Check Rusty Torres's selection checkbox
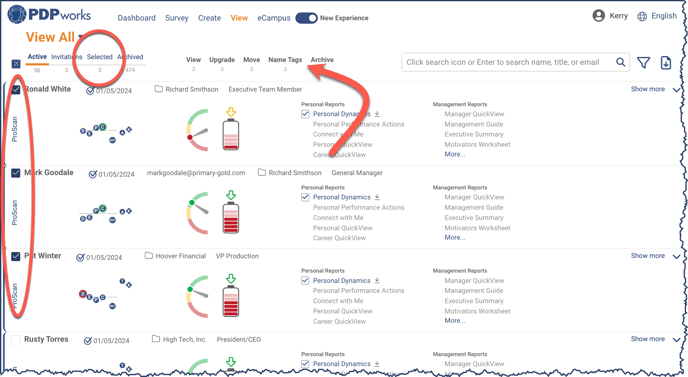Screen dimensions: 688x377 [16, 340]
